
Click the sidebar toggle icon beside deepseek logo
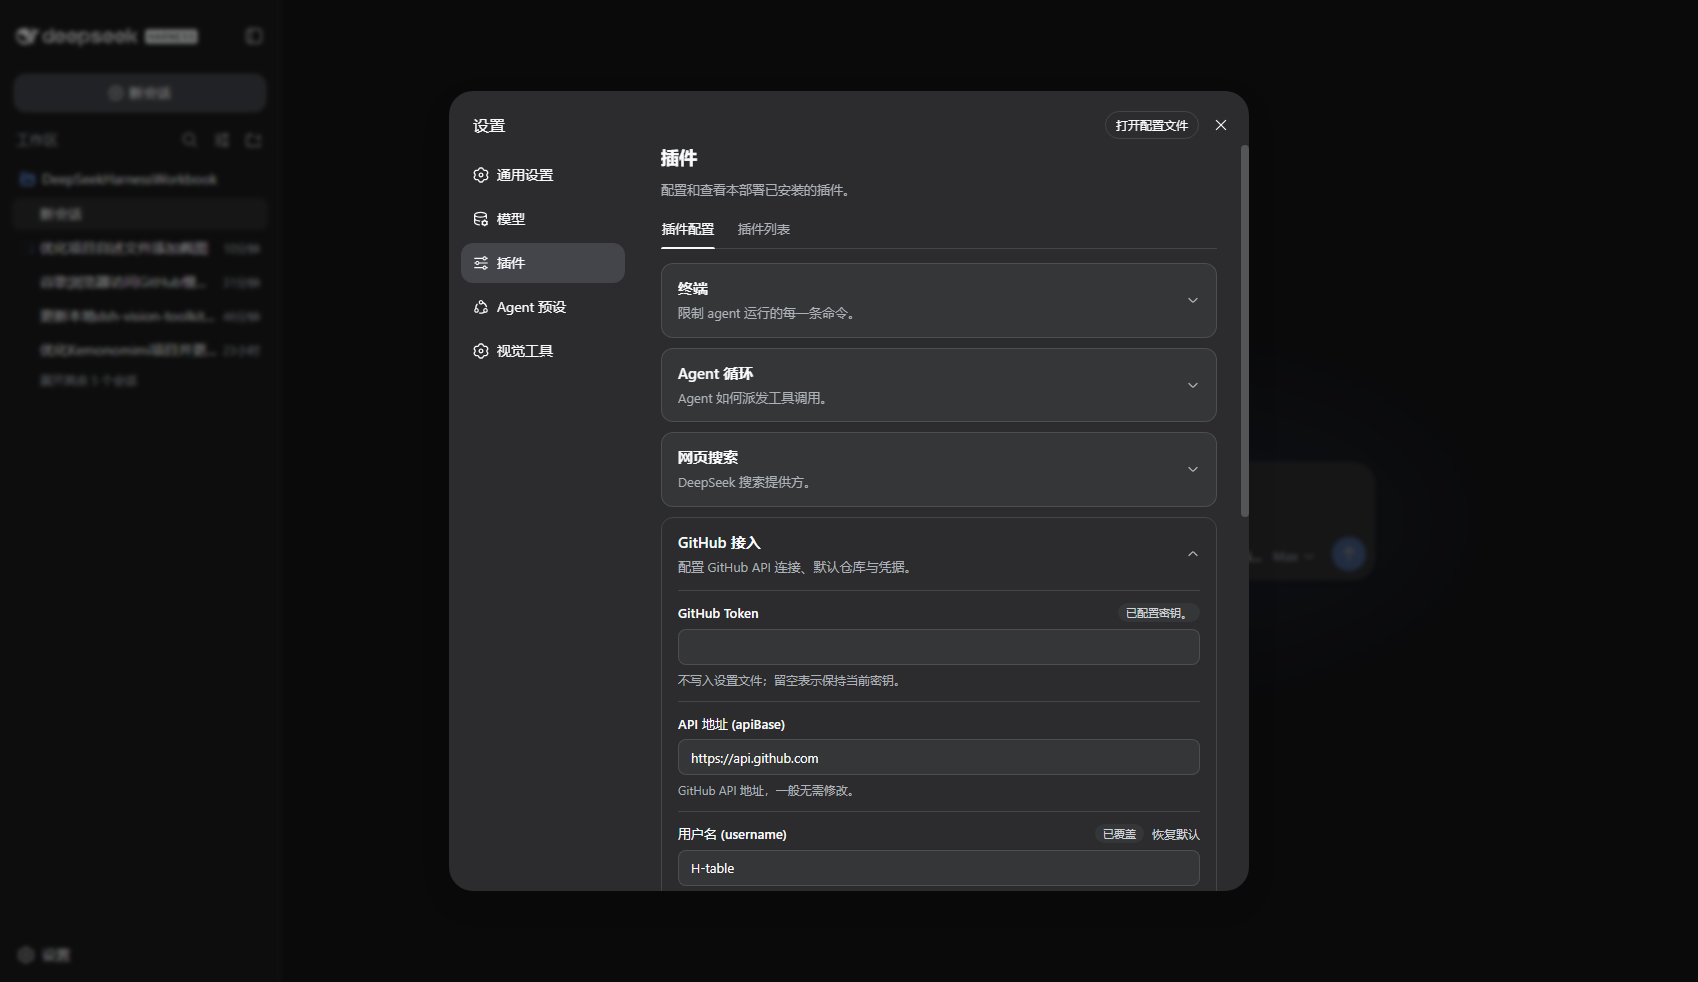tap(254, 36)
